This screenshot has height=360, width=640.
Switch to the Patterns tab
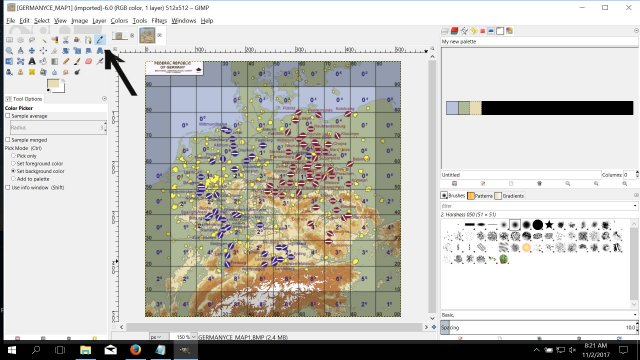click(480, 196)
